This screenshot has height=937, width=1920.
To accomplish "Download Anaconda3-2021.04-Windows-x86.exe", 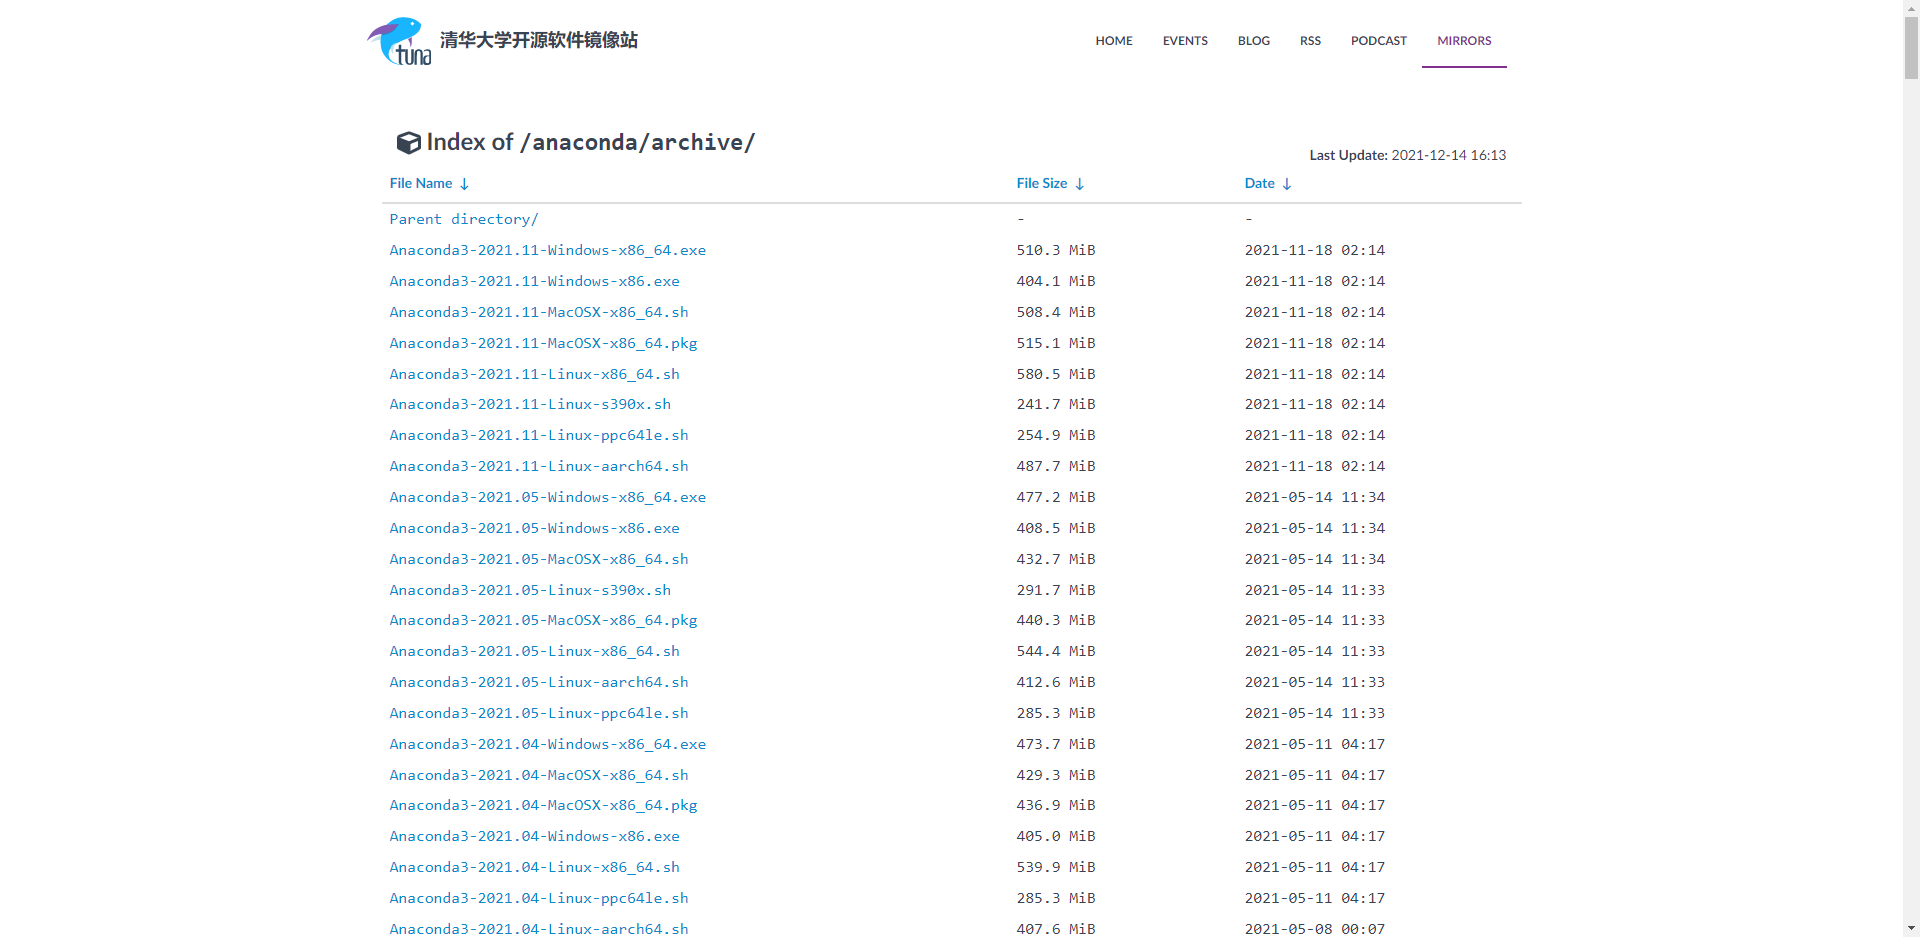I will 535,836.
